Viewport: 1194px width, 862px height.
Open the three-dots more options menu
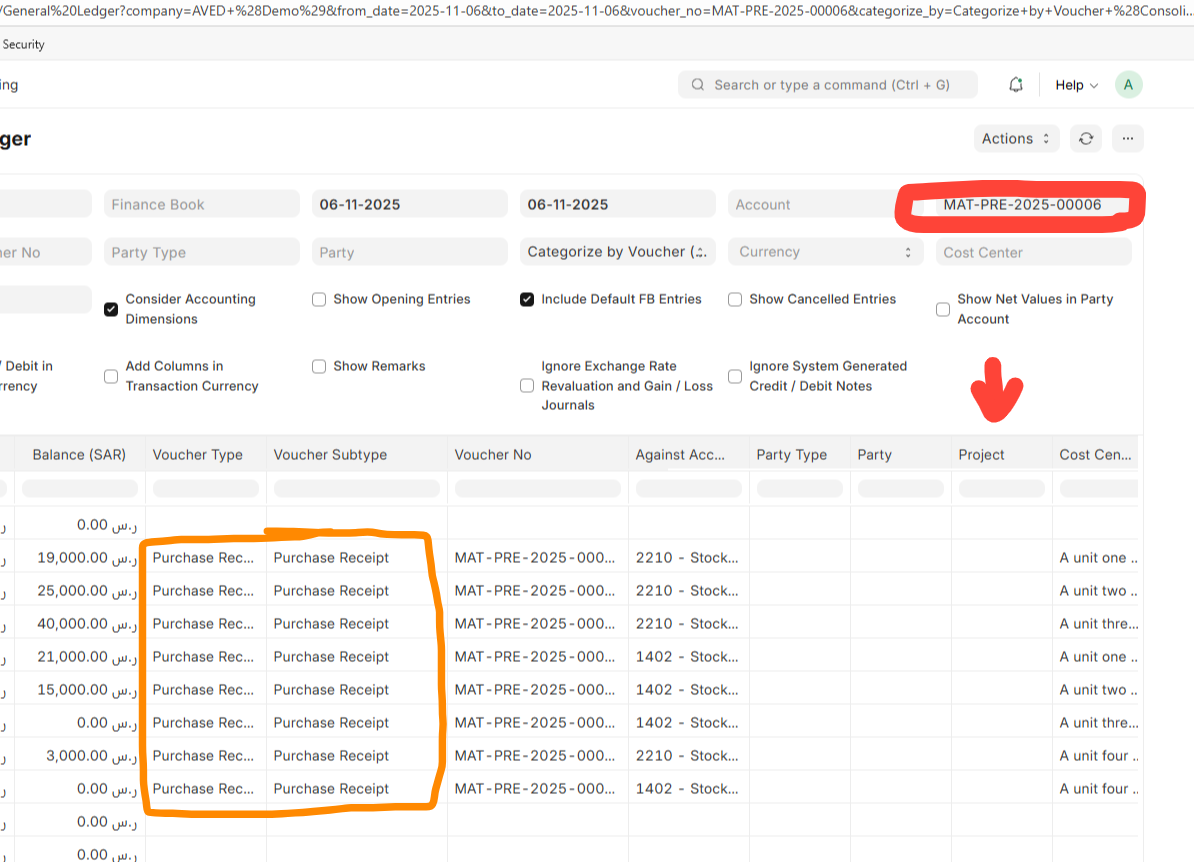pos(1127,139)
